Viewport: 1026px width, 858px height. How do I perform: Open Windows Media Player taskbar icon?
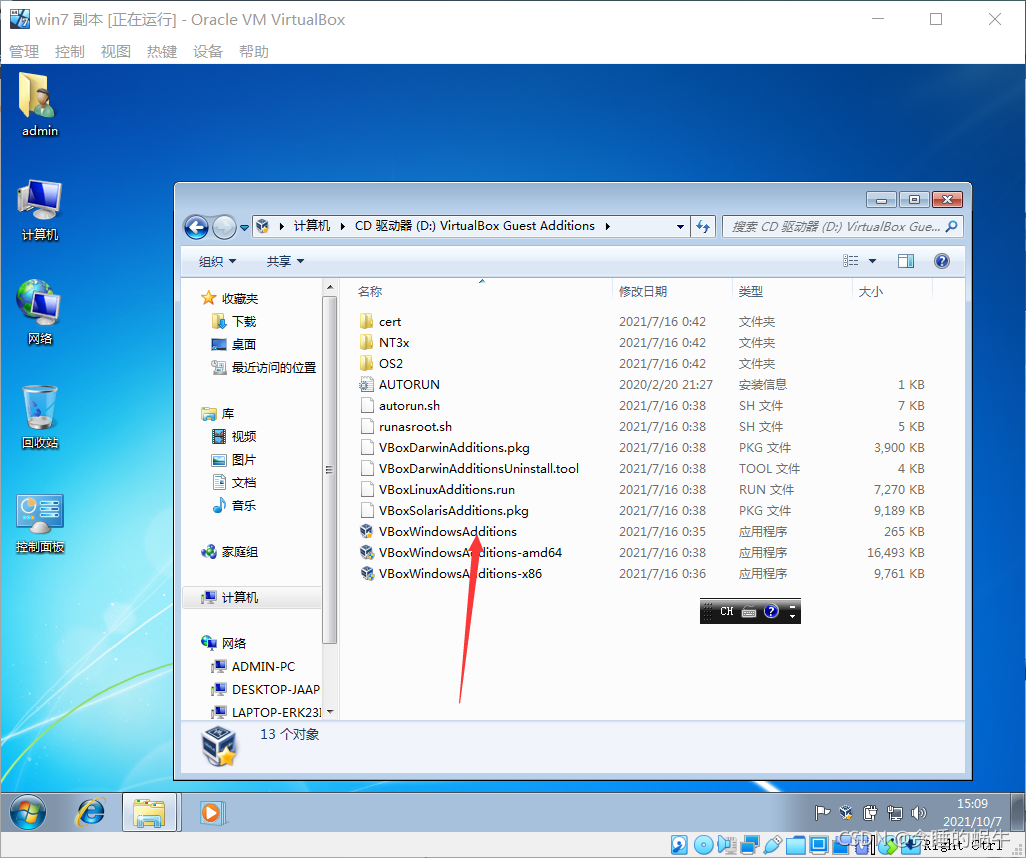(x=211, y=813)
